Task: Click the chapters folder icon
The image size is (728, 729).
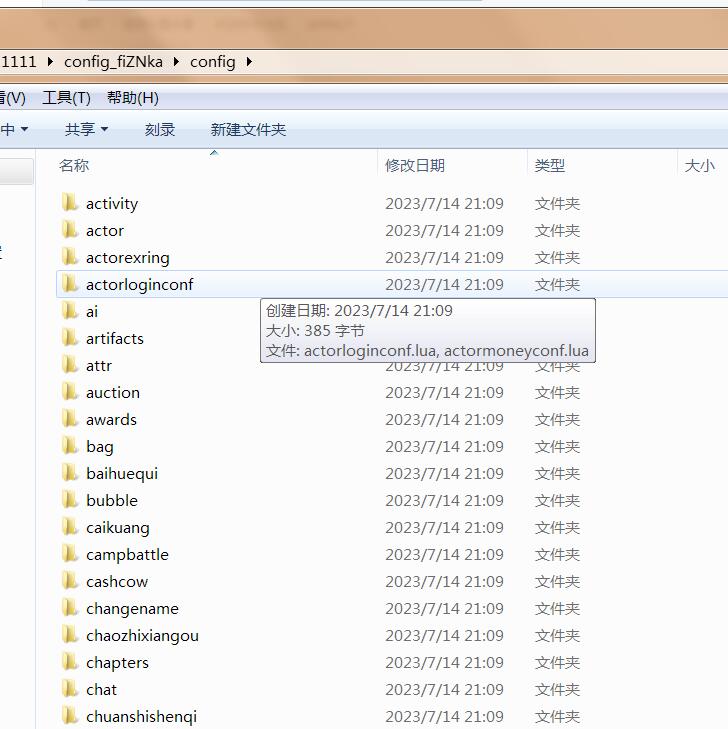Action: point(70,662)
